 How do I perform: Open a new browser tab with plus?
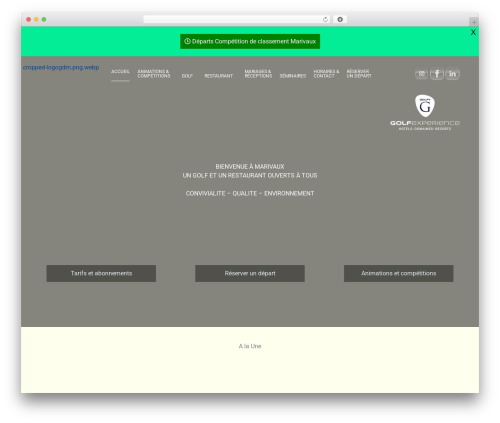pos(474,22)
